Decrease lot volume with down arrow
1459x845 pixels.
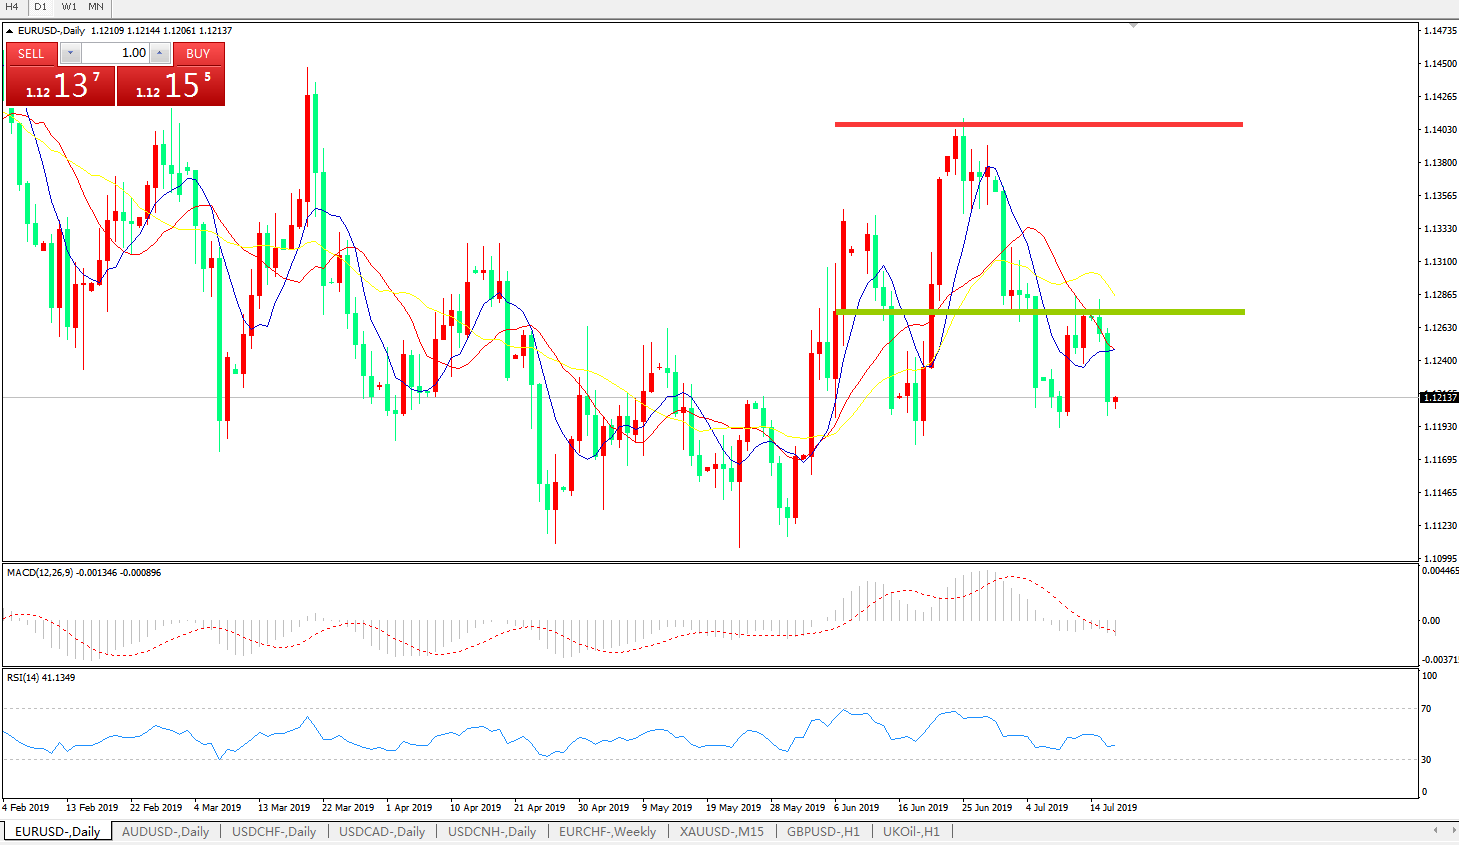click(70, 53)
